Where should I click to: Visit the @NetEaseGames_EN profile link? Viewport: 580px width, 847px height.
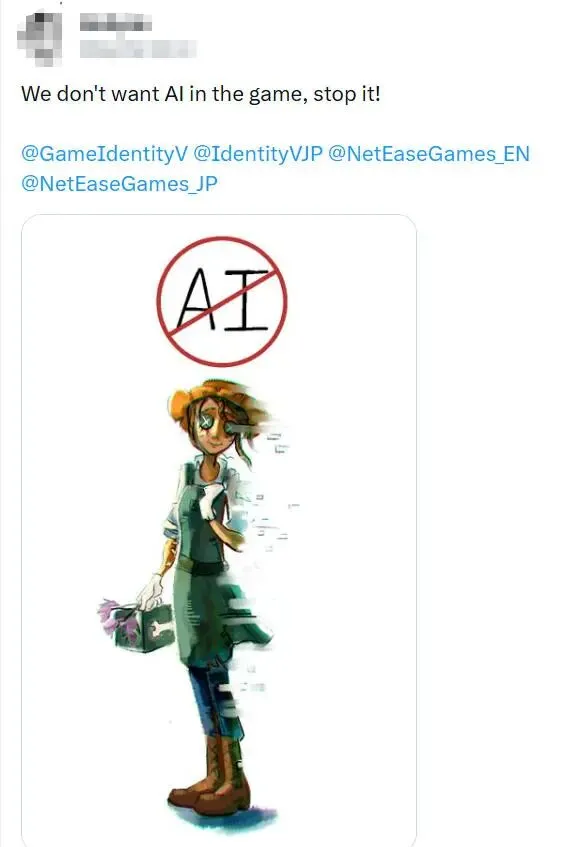point(429,154)
